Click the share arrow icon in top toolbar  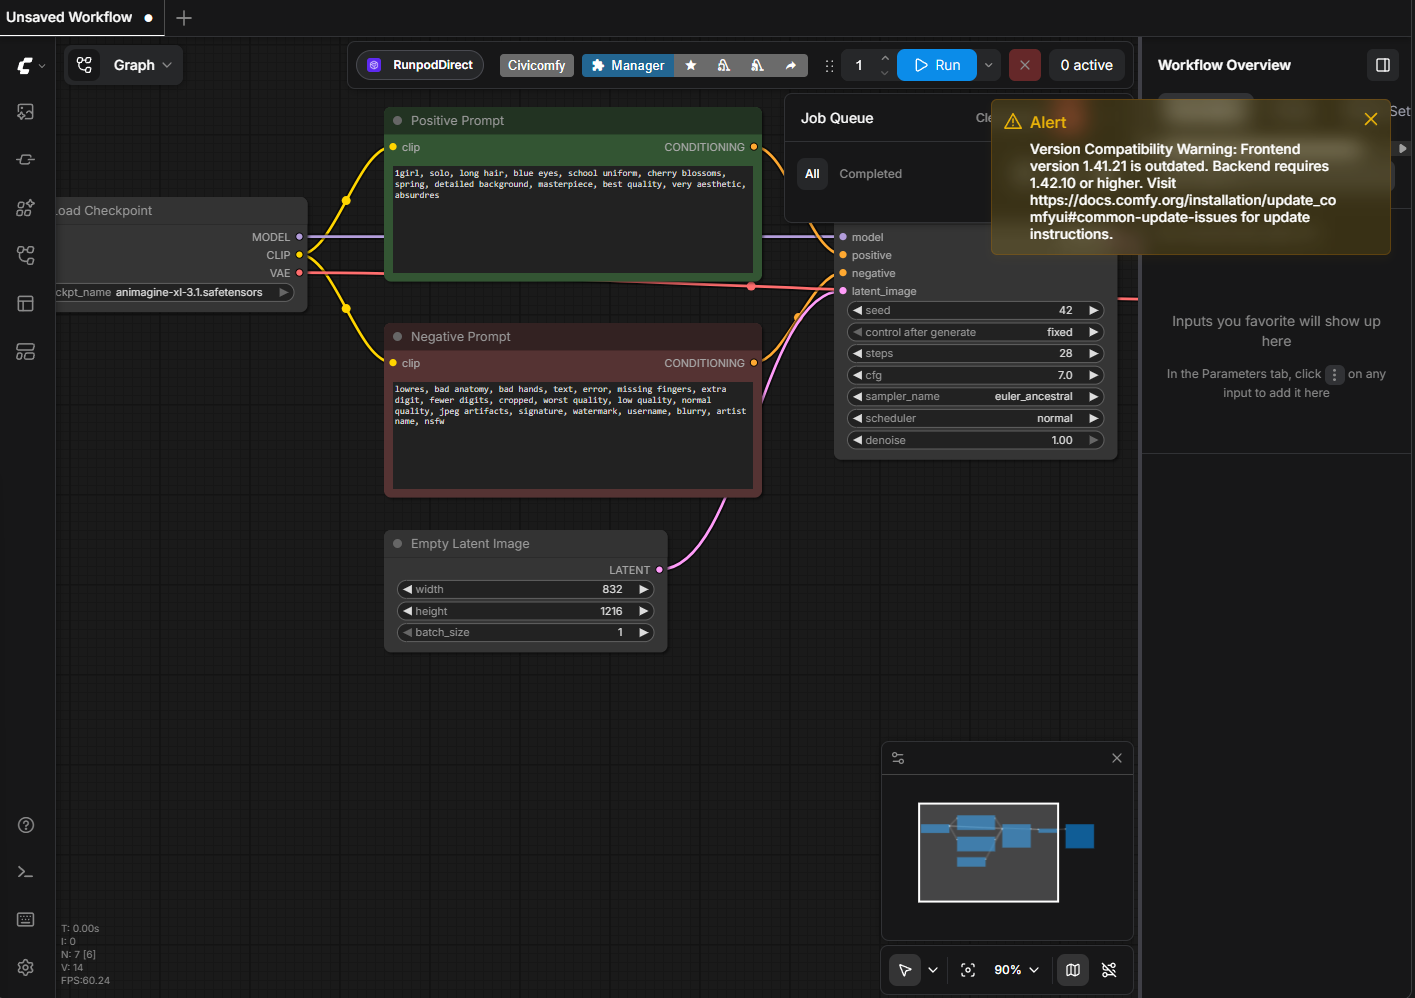coord(790,65)
